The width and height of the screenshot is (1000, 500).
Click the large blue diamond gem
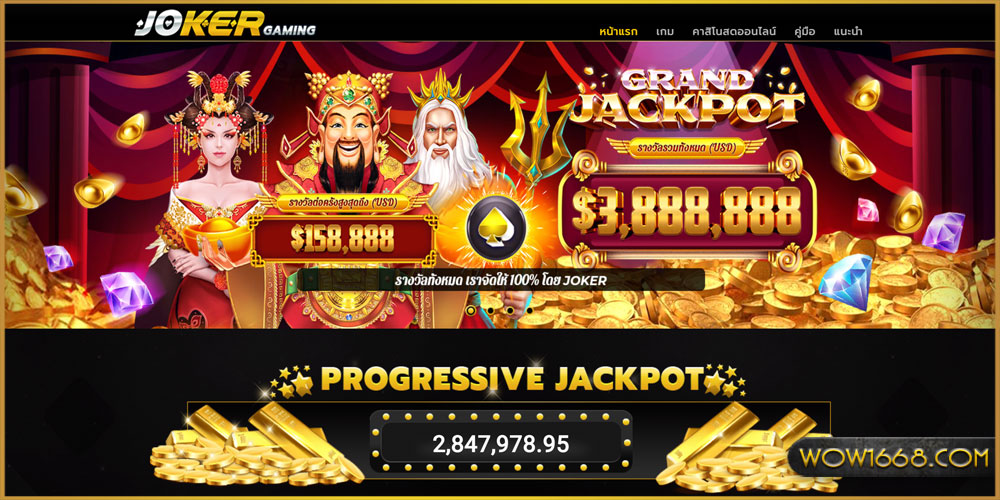(845, 283)
